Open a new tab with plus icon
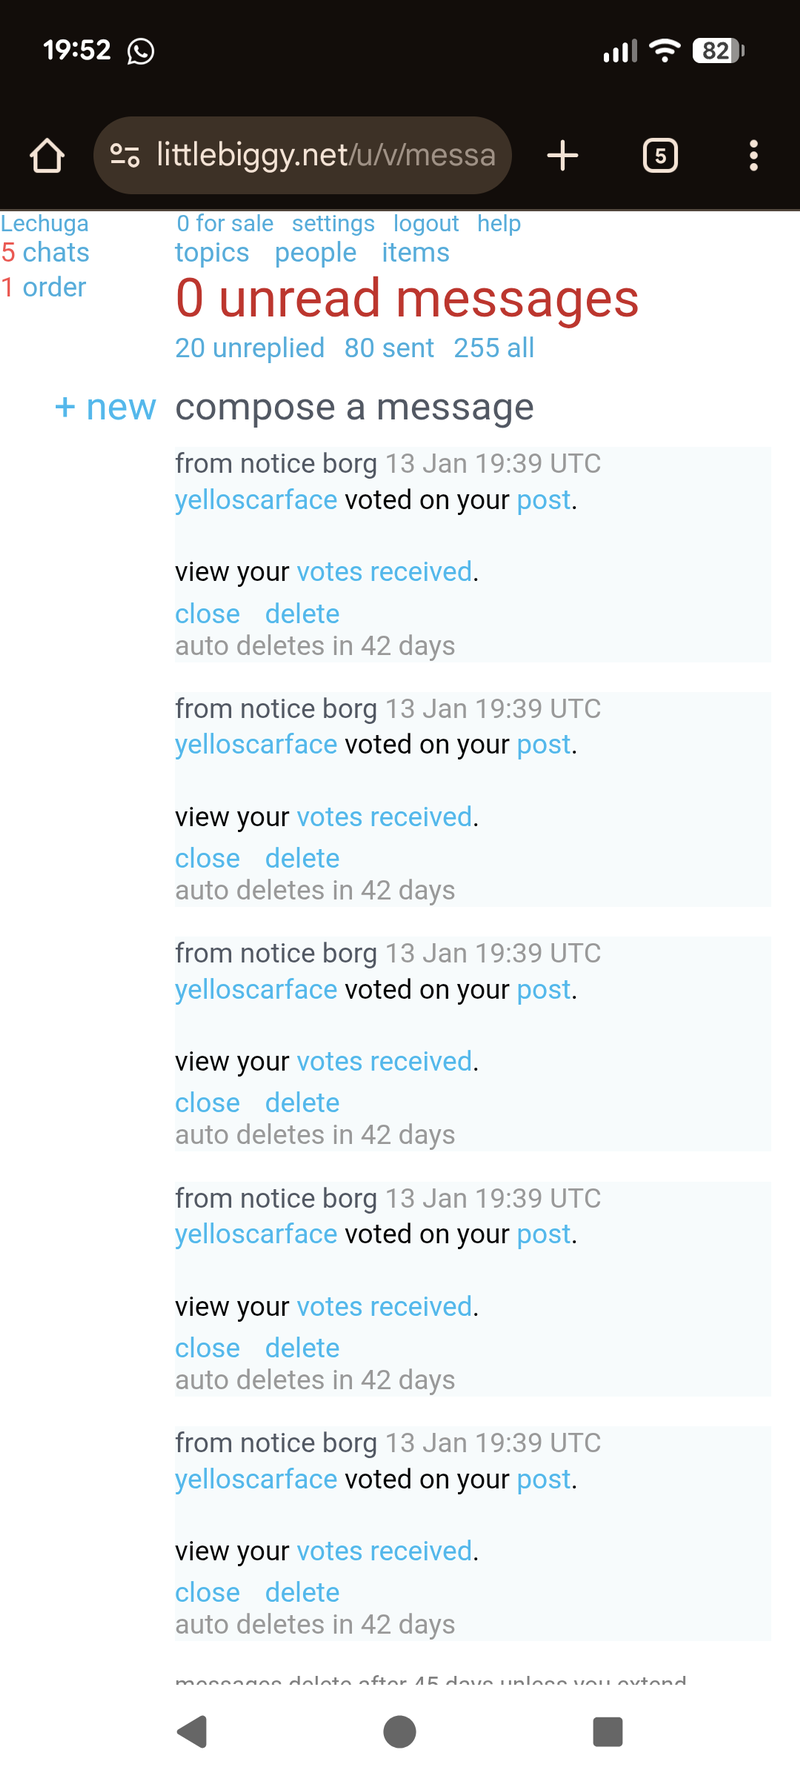This screenshot has width=800, height=1778. [x=563, y=156]
